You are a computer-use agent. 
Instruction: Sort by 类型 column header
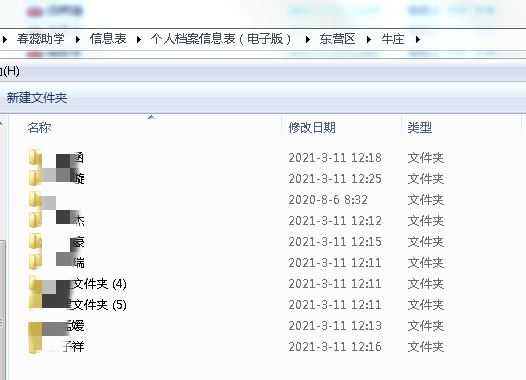420,127
